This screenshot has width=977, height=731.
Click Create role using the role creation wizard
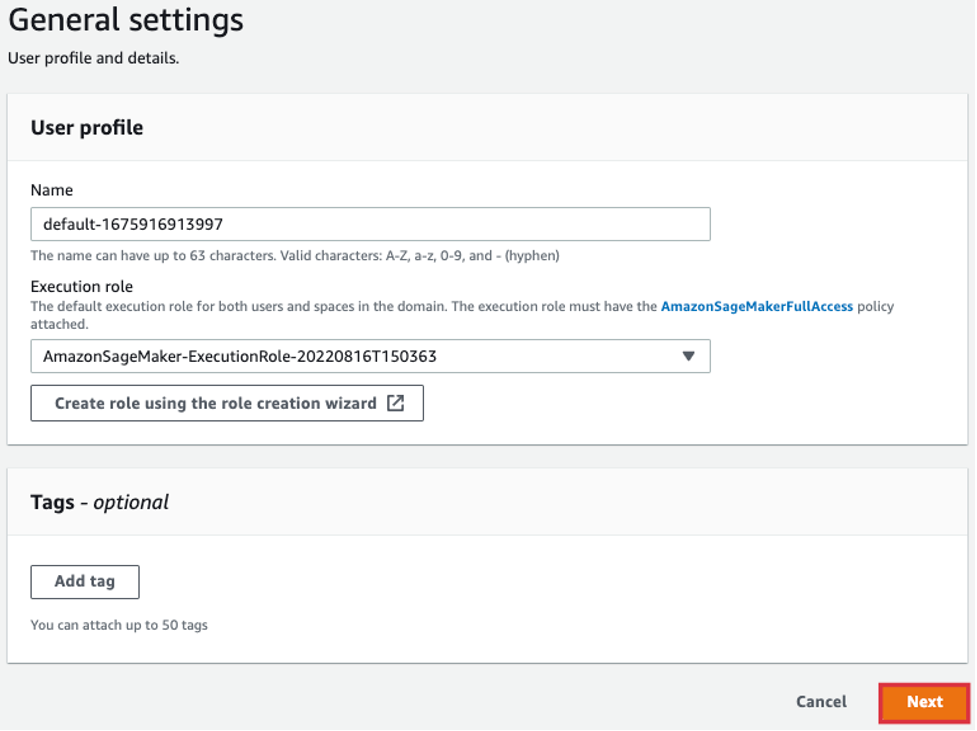[215, 404]
